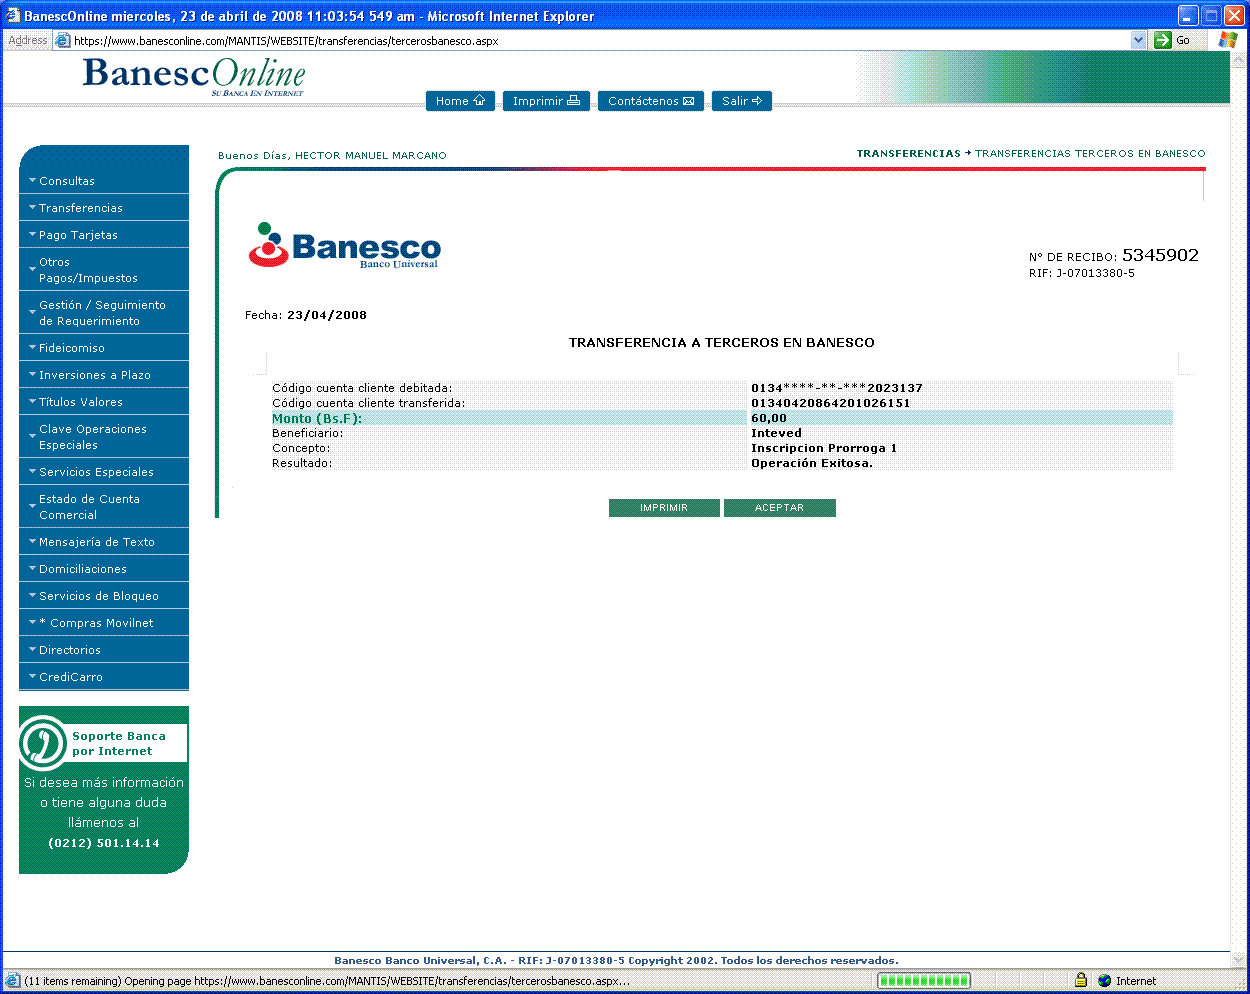Open the address bar dropdown arrow
This screenshot has height=994, width=1250.
point(1138,40)
